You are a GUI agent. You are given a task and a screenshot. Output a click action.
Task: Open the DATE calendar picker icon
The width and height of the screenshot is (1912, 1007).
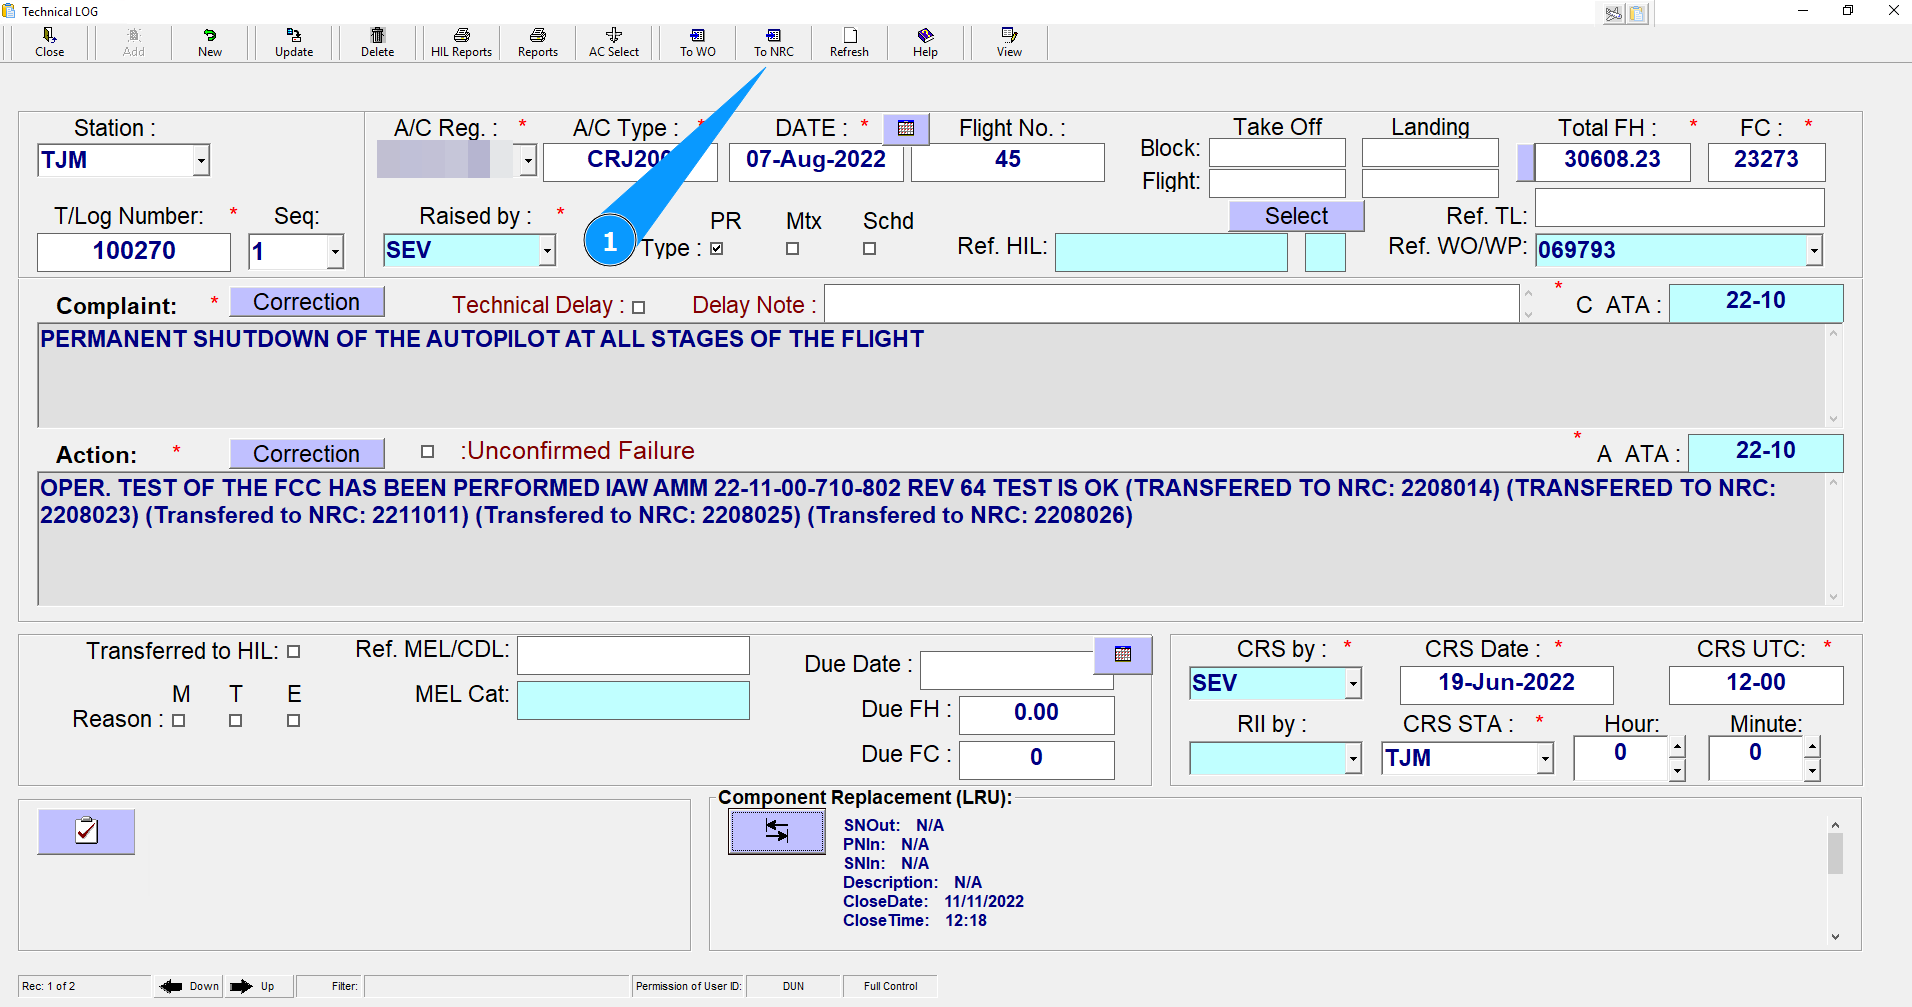coord(906,128)
